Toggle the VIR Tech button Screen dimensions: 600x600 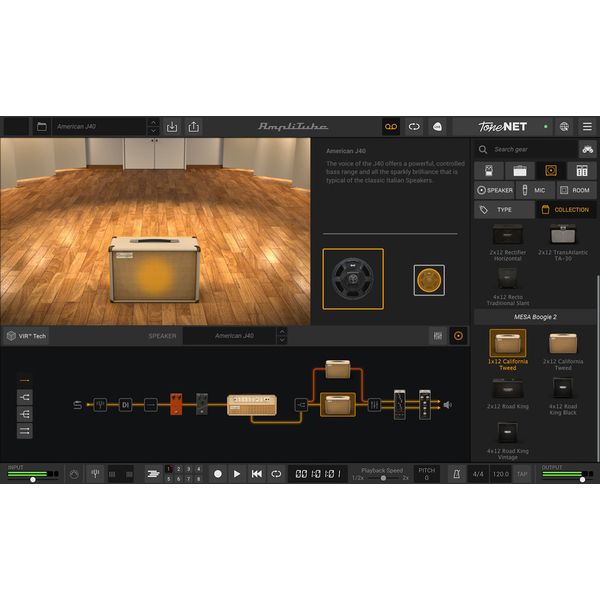tap(26, 336)
